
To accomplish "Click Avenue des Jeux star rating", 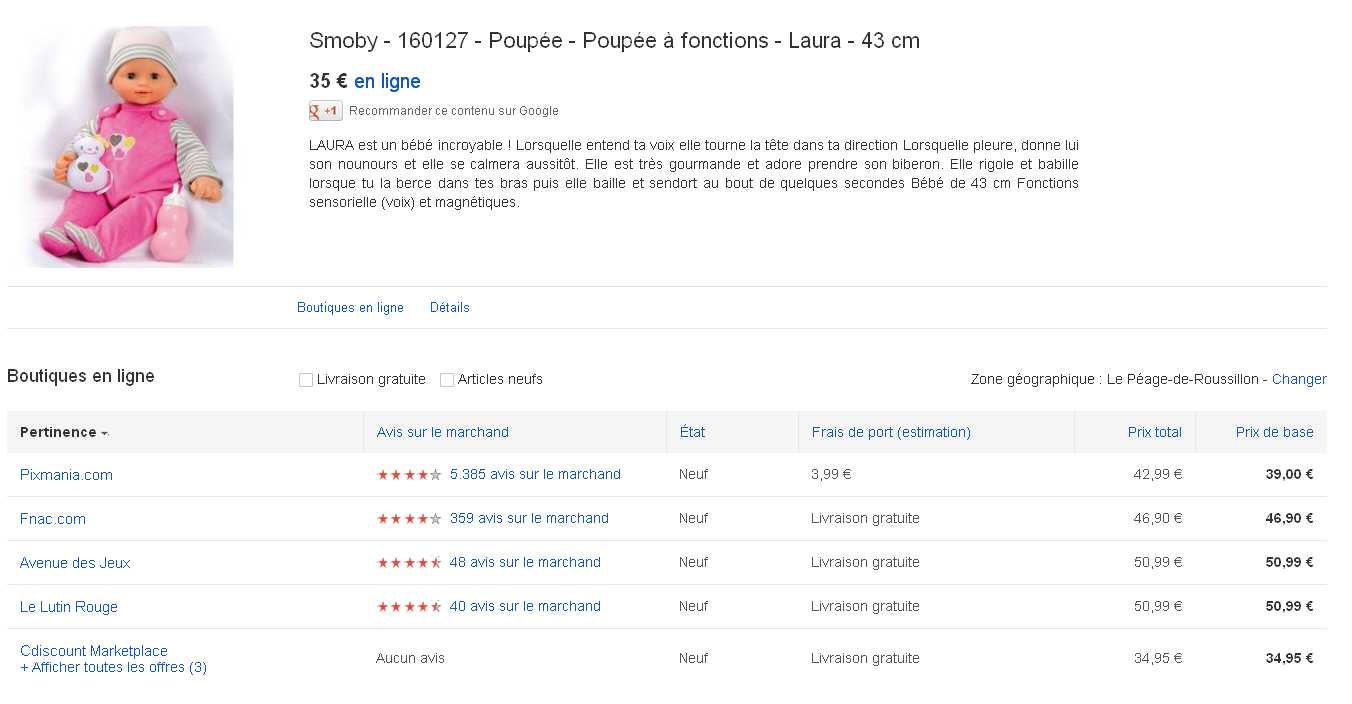I will click(409, 563).
